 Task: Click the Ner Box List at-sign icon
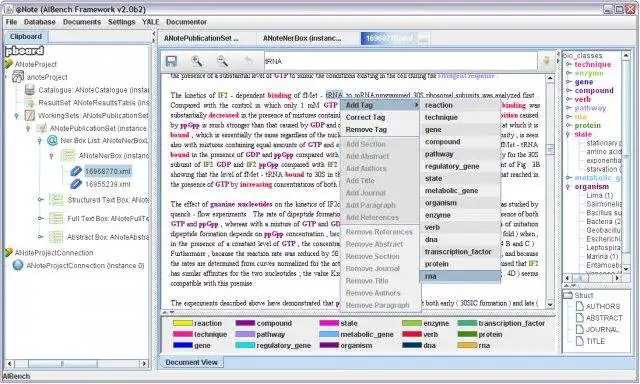coord(52,141)
